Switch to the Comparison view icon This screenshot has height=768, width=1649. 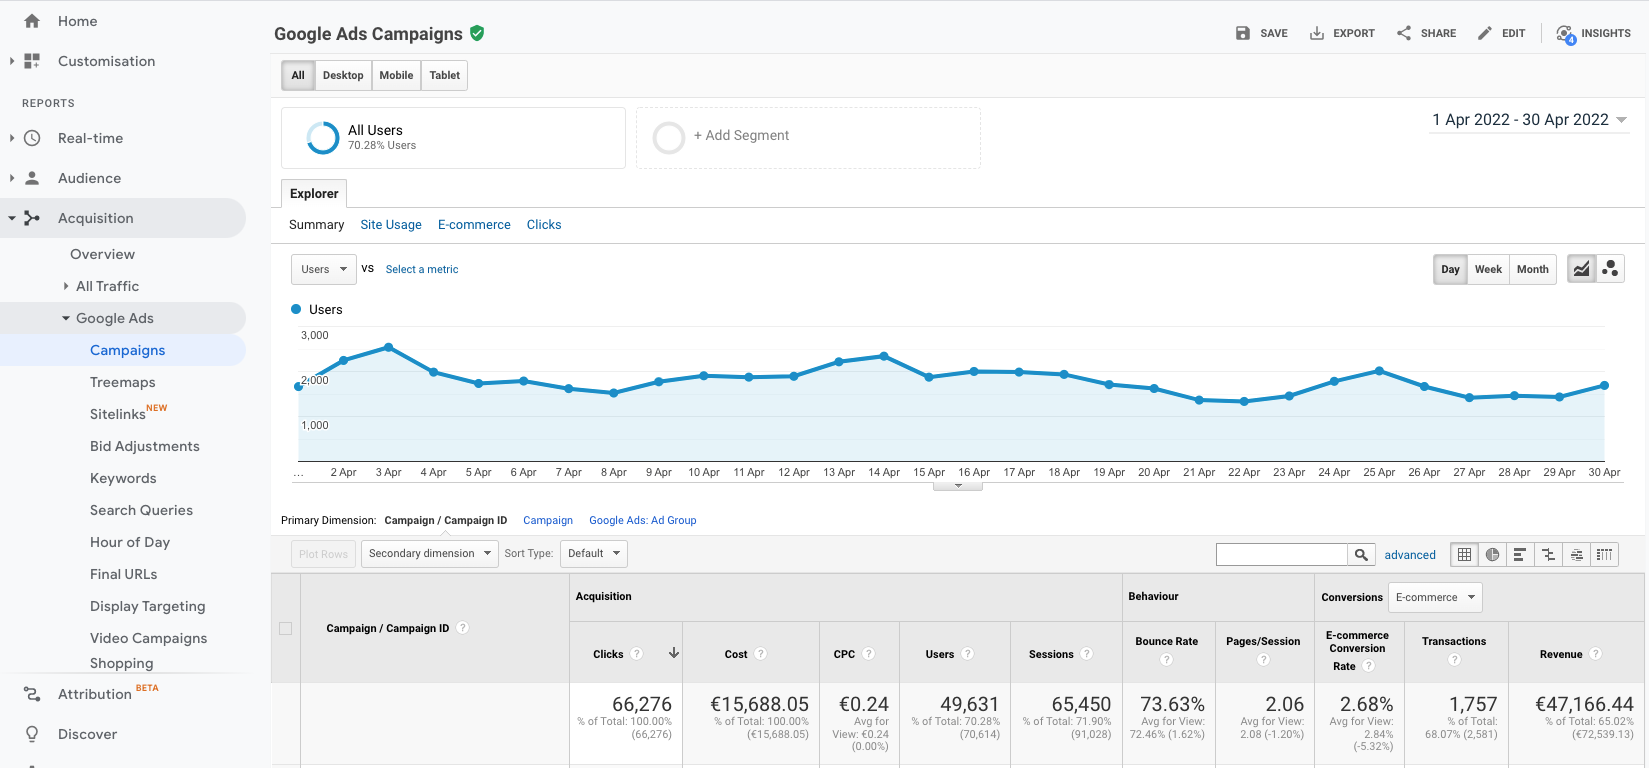(1548, 554)
